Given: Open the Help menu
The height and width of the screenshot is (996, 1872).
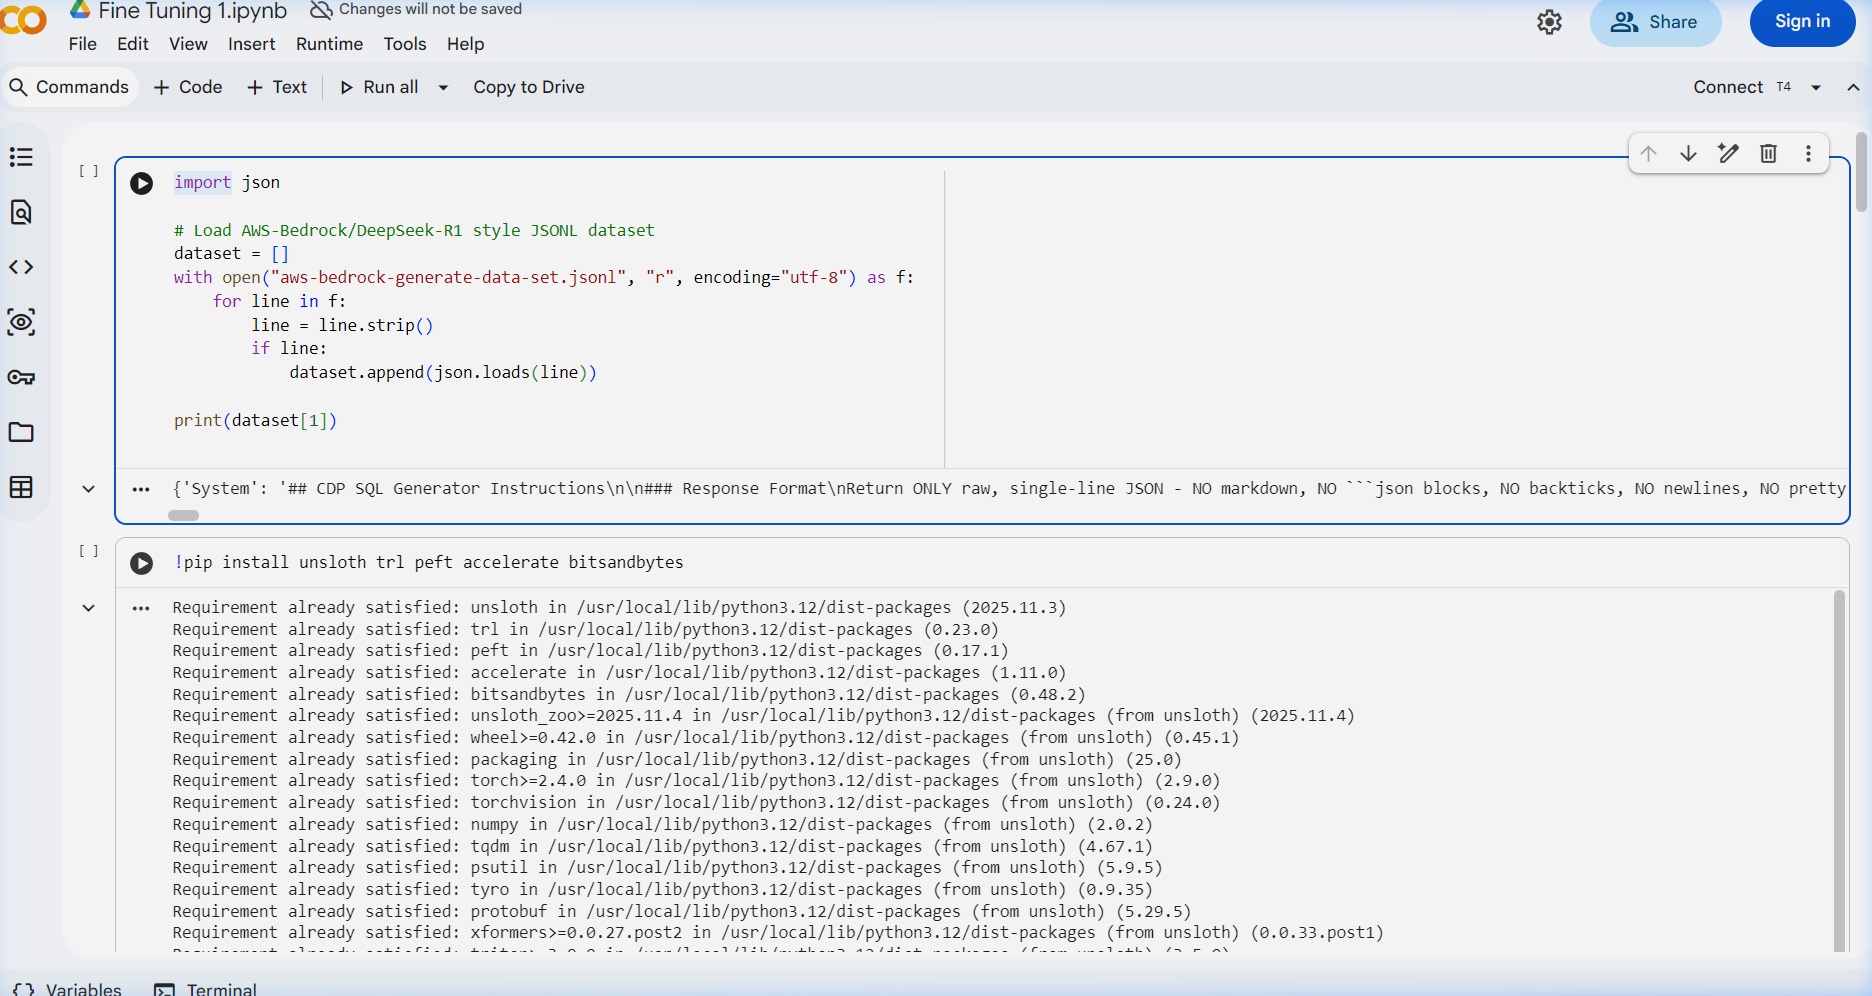Looking at the screenshot, I should click(465, 44).
